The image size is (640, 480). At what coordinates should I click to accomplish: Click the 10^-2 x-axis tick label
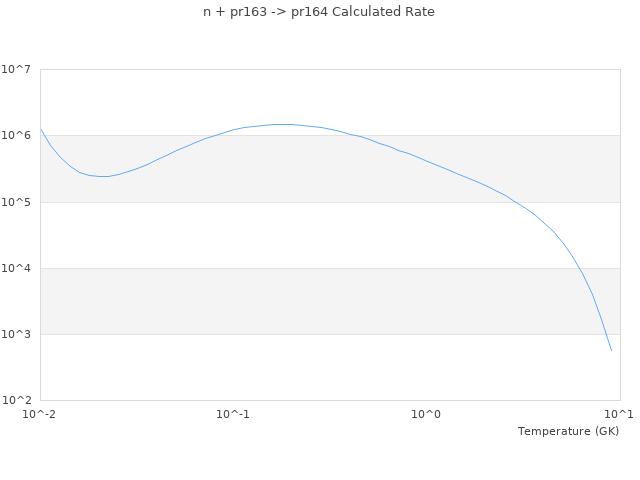[x=40, y=414]
